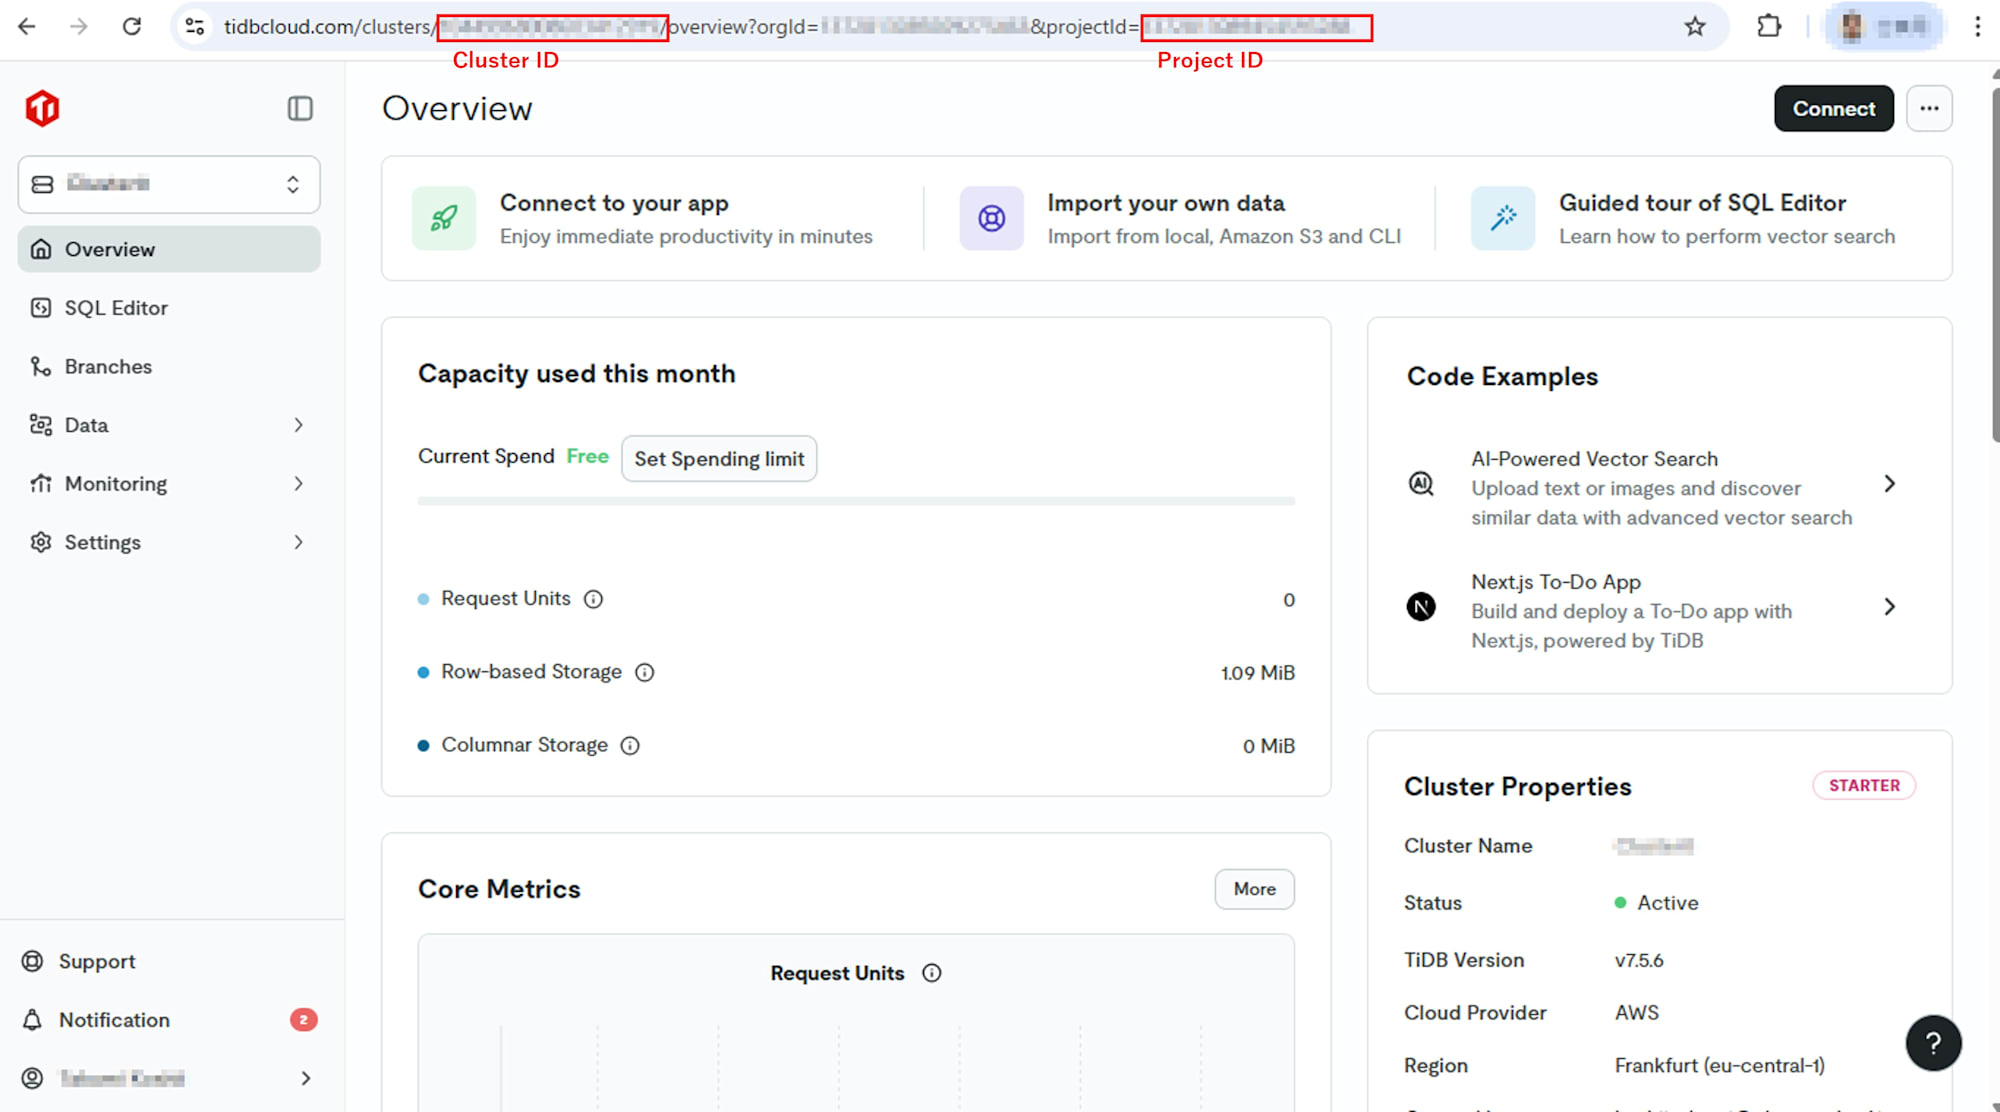The width and height of the screenshot is (2000, 1112).
Task: Open Connect to your app card
Action: coord(643,218)
